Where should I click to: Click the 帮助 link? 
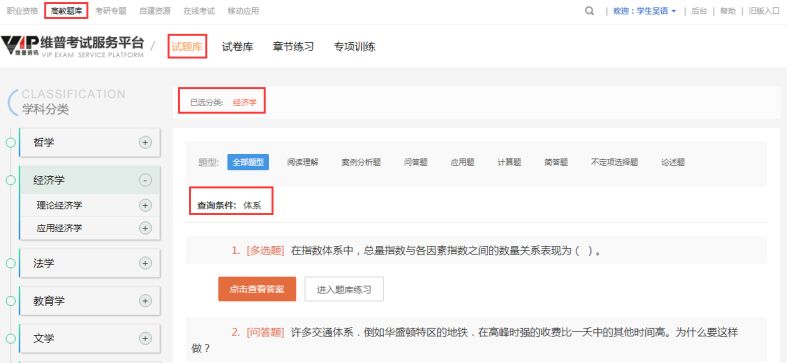(x=727, y=11)
